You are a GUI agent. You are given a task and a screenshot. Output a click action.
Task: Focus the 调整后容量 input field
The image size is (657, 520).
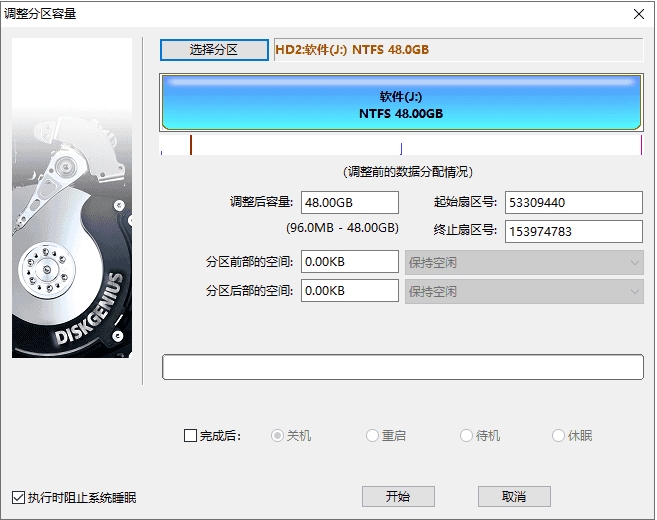click(350, 203)
